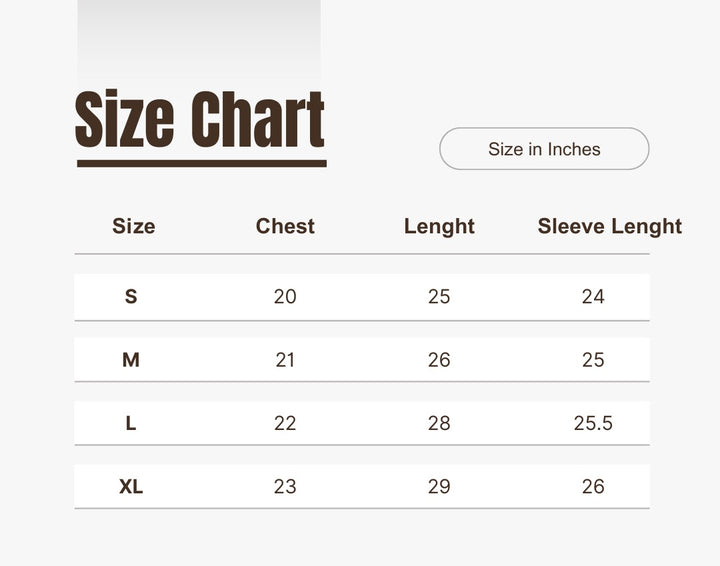Select the sleeve length value 24 for S
720x566 pixels.
(x=593, y=296)
